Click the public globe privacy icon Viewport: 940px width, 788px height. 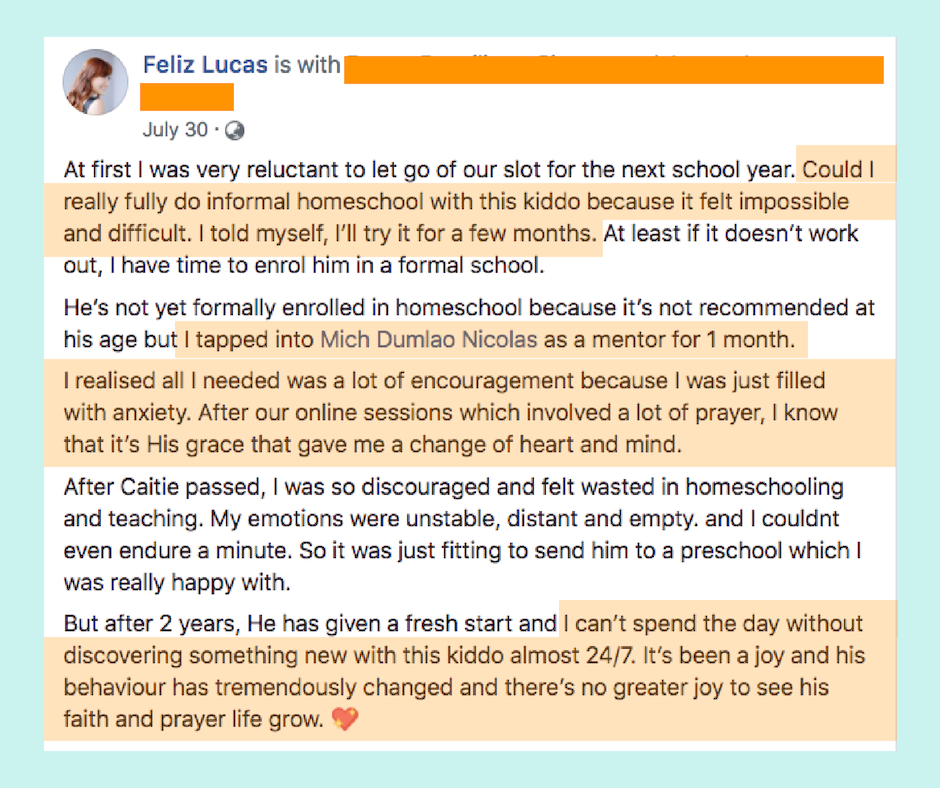pyautogui.click(x=234, y=130)
